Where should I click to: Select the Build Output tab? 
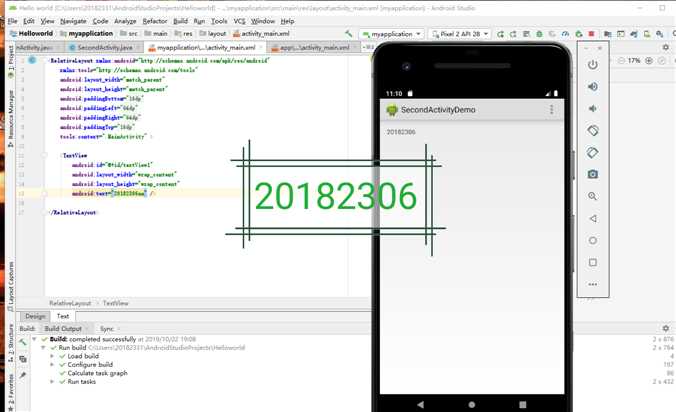(x=63, y=328)
